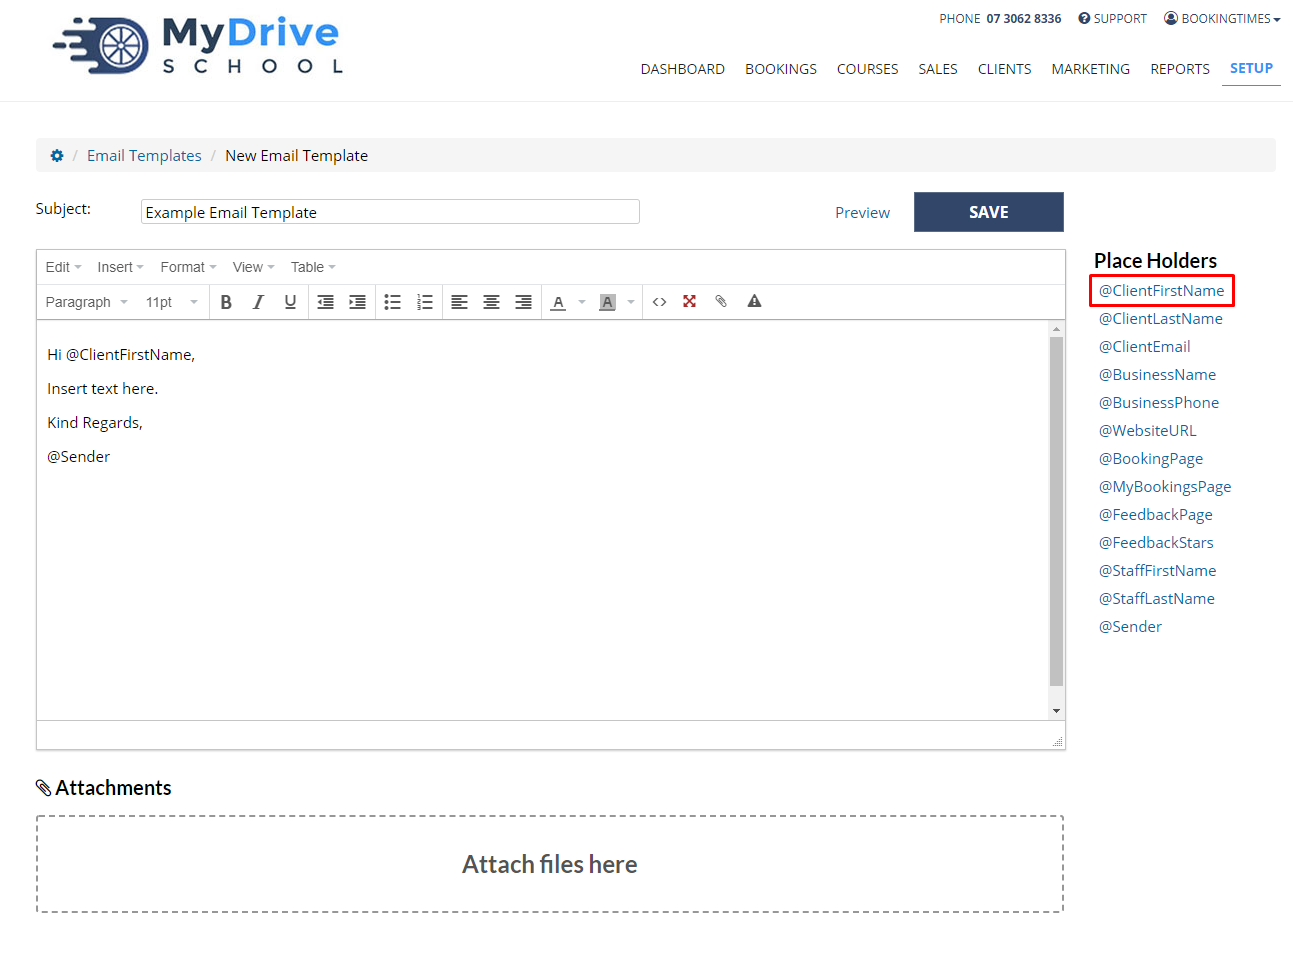Click the user account icon
The width and height of the screenshot is (1293, 963).
point(1171,18)
